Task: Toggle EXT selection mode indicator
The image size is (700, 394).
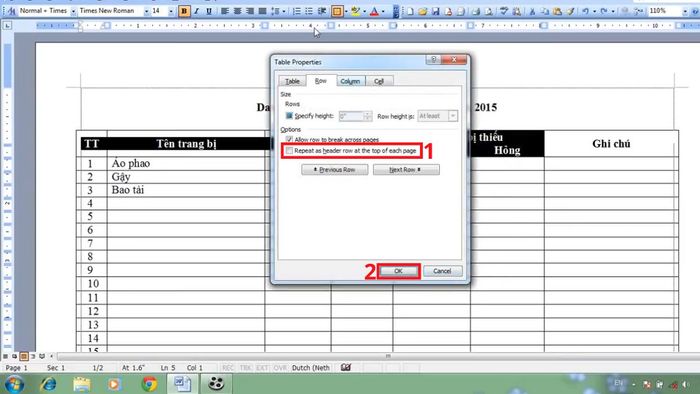Action: coord(262,368)
